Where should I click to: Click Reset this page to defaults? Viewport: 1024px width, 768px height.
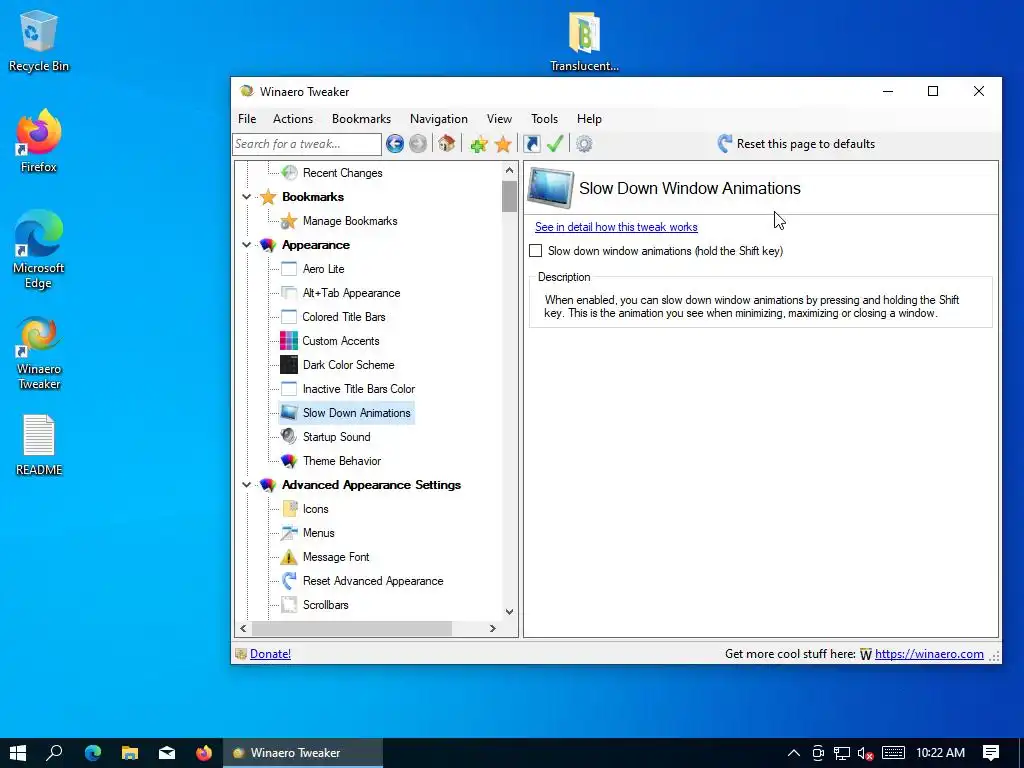[797, 144]
